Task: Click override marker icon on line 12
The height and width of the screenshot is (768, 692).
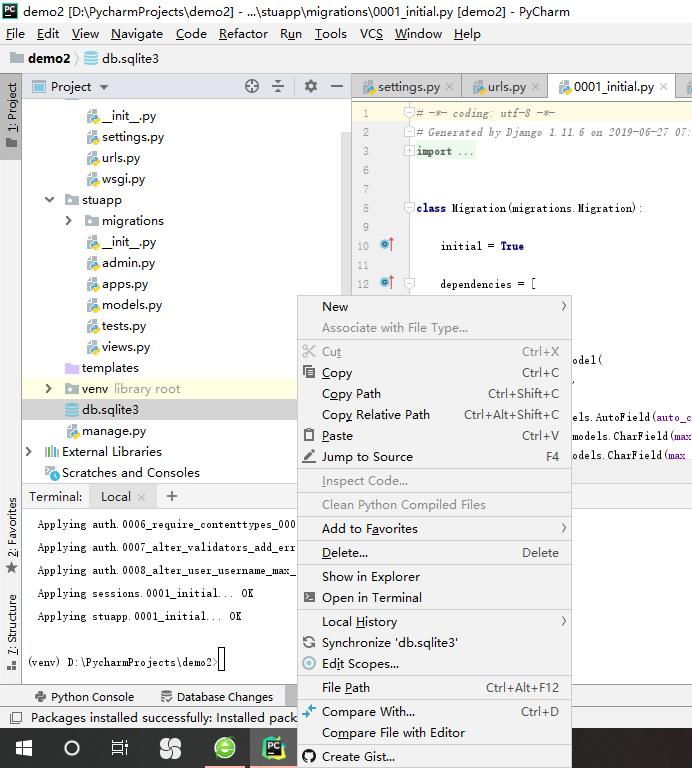Action: click(387, 282)
